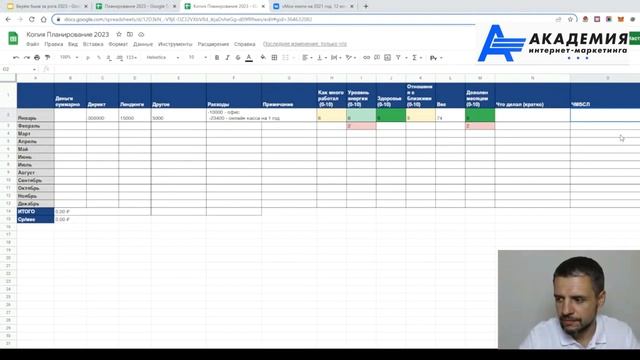Open the text color picker

249,58
